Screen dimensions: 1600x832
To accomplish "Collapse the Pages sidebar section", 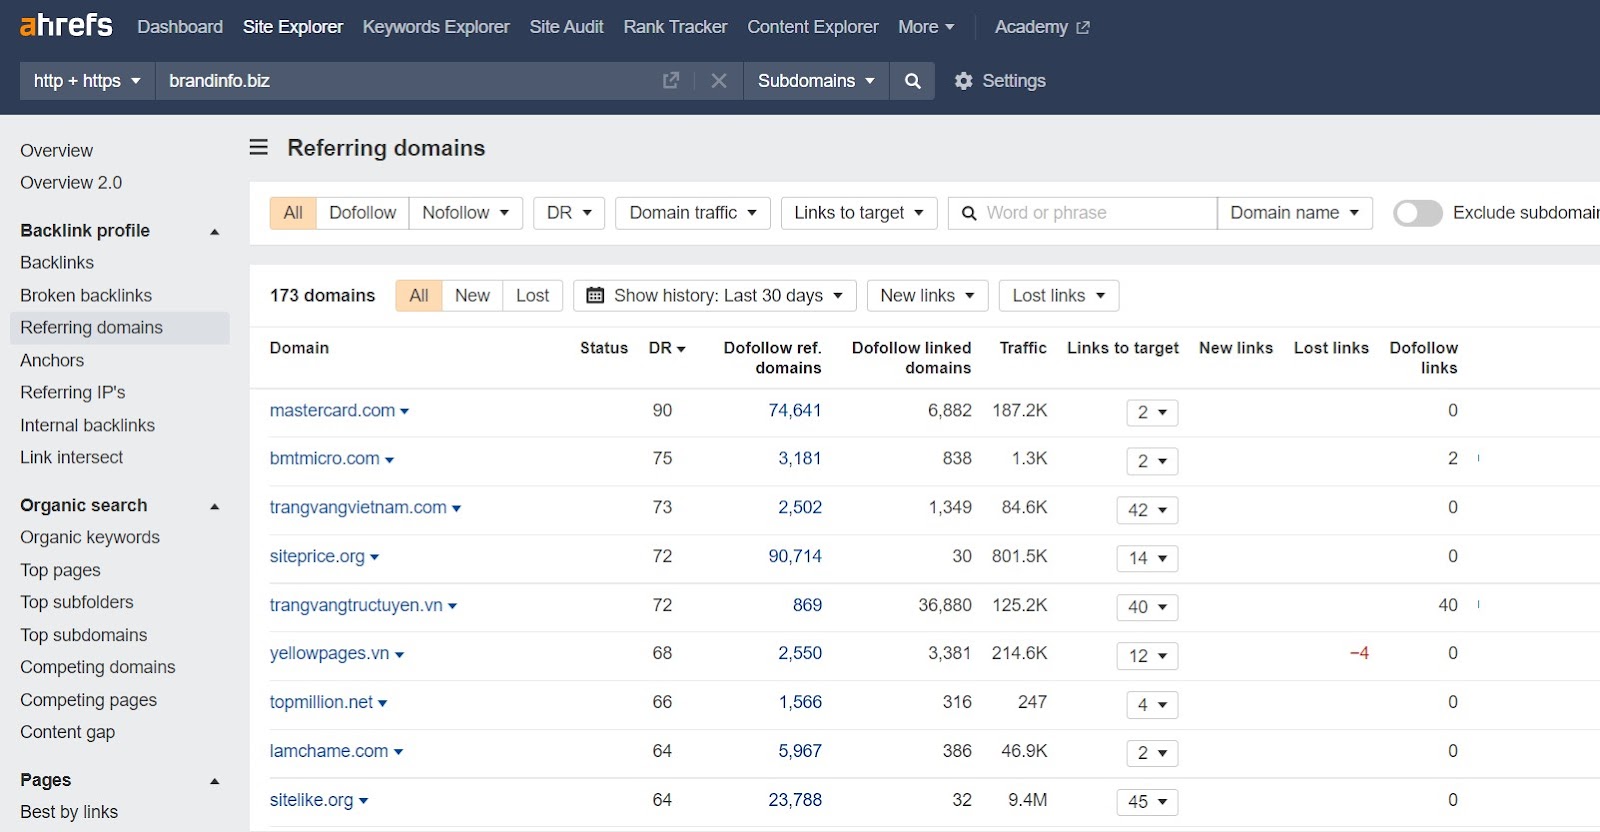I will [x=214, y=781].
